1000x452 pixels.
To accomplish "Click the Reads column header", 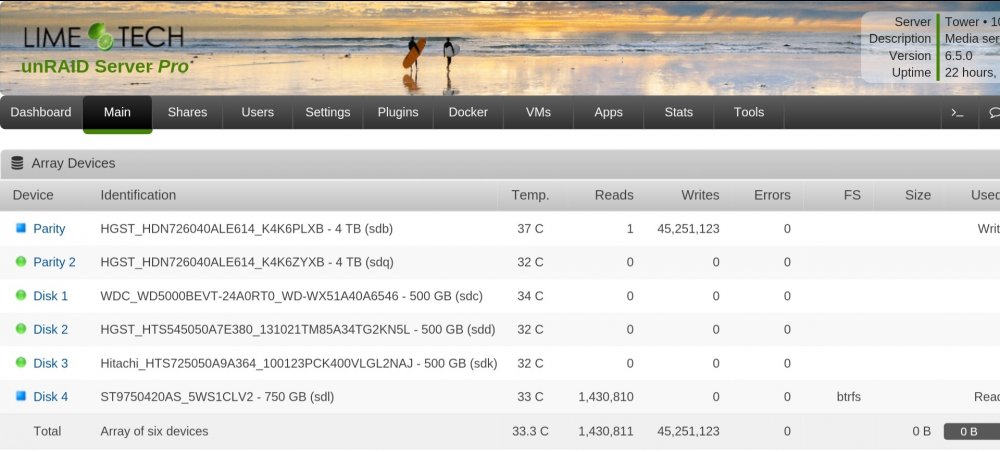I will tap(614, 195).
